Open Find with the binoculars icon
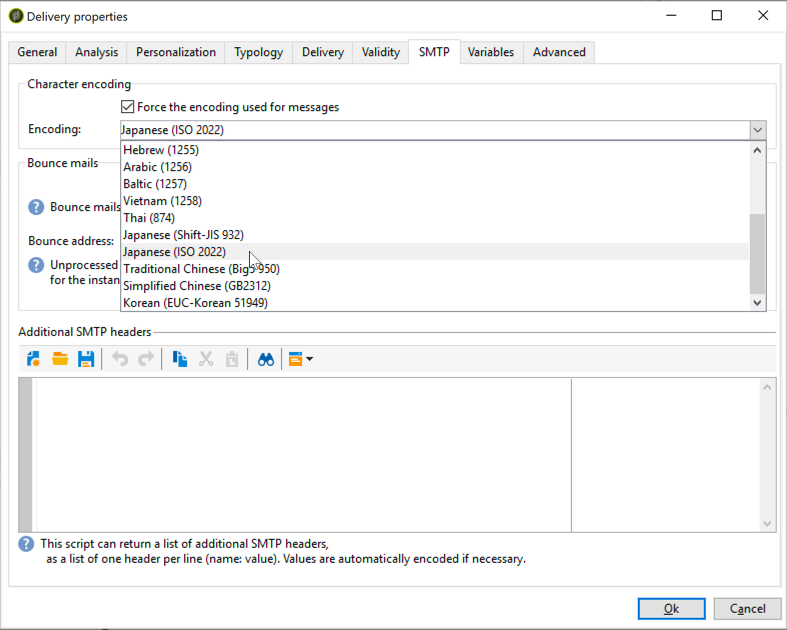787x630 pixels. point(266,359)
